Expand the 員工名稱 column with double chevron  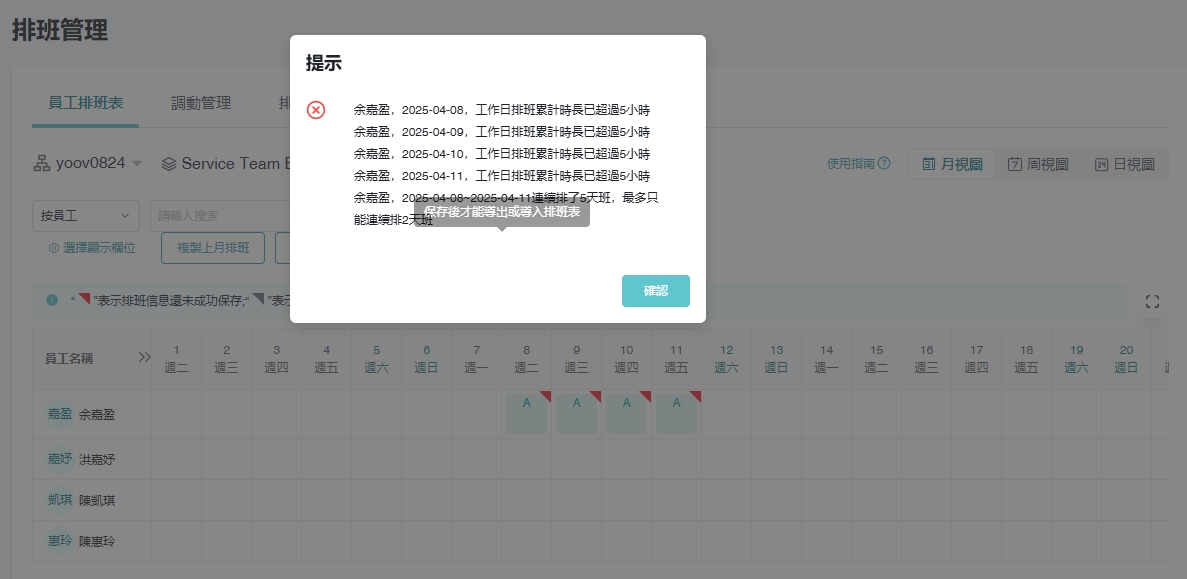pos(144,358)
